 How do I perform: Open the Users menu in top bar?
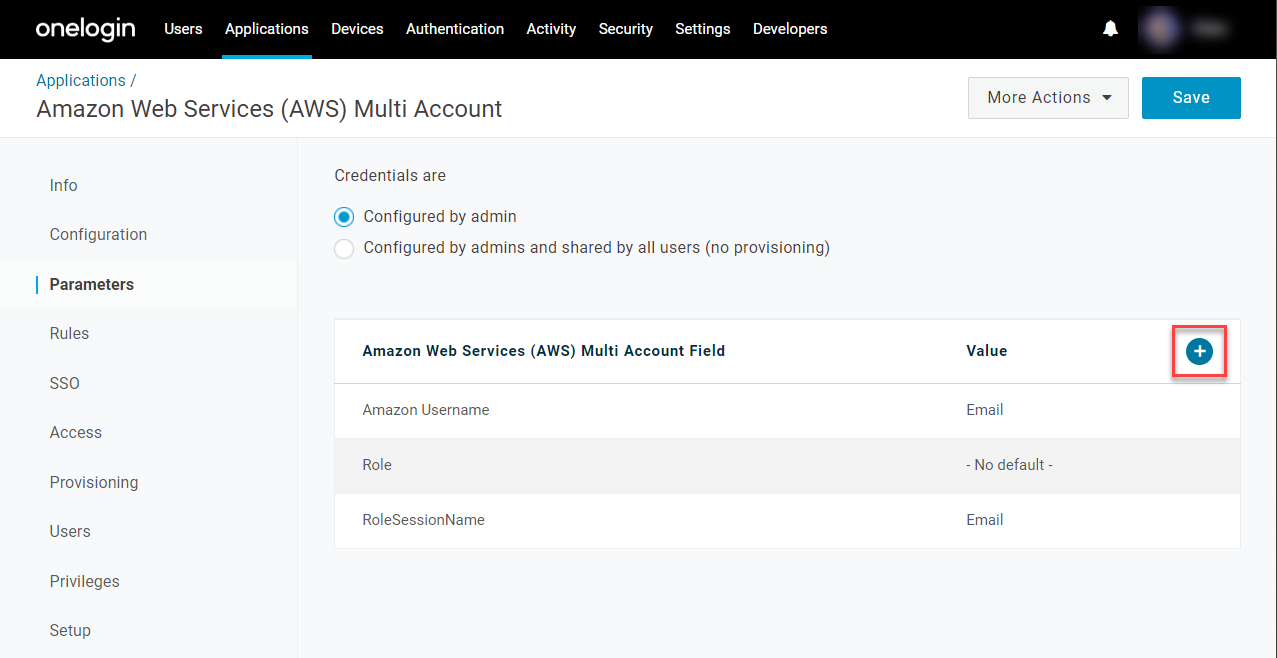point(183,29)
